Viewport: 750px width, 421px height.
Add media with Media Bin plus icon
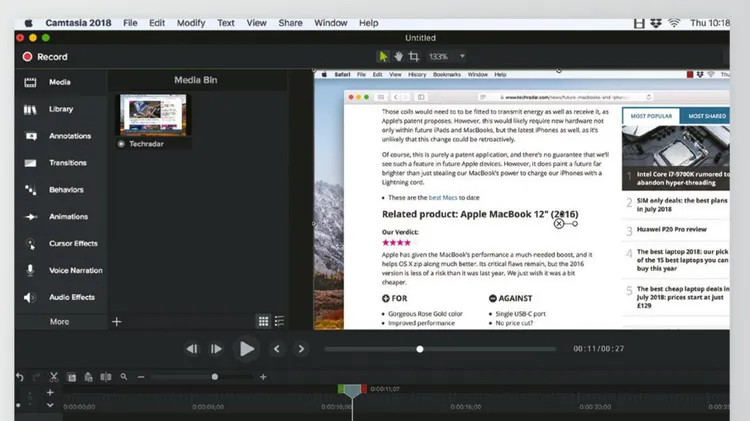click(117, 321)
